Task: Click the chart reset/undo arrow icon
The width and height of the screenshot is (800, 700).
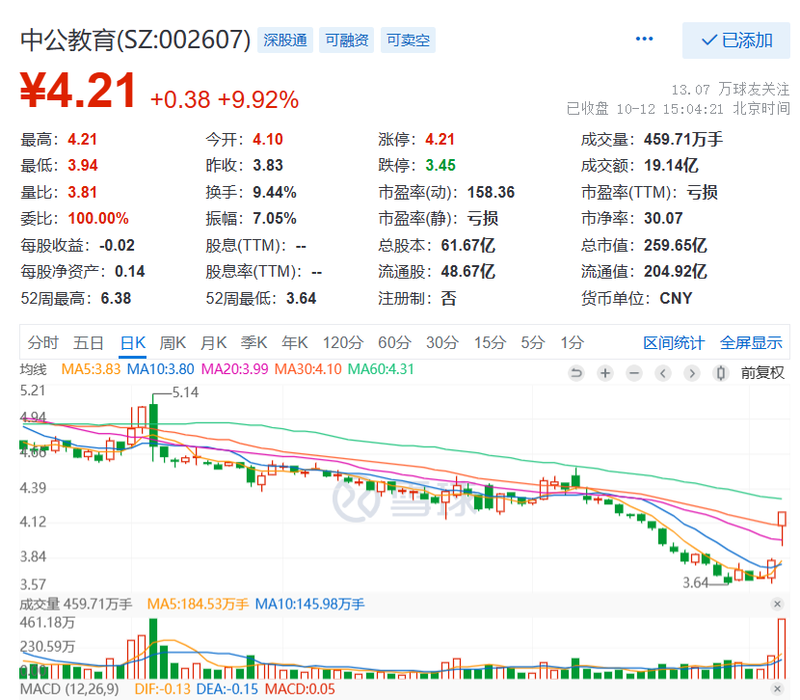Action: click(576, 373)
